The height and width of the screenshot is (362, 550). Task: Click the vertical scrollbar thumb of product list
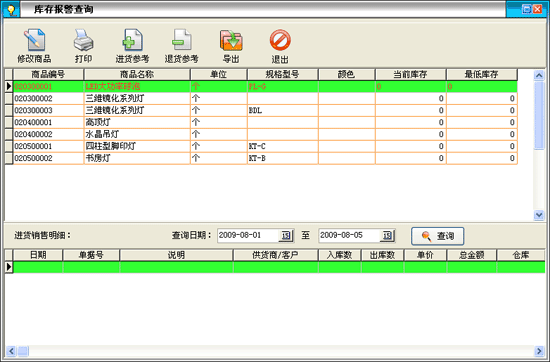(539, 116)
